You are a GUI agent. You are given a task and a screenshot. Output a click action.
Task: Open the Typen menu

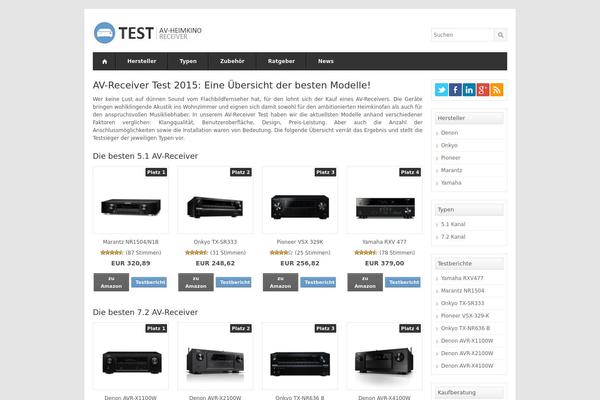(x=188, y=61)
